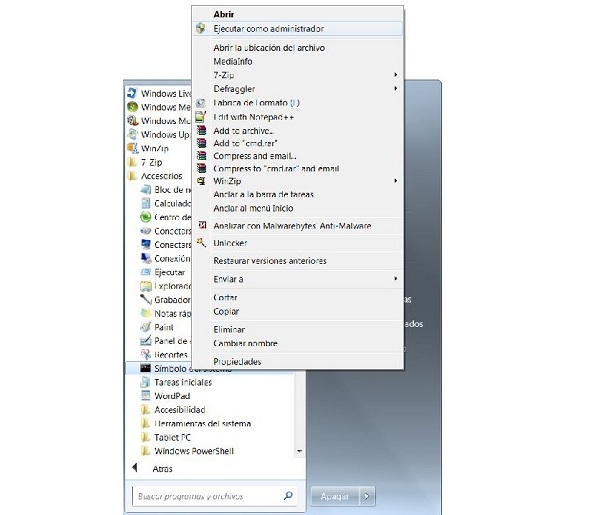Open Panel de entrada matemática entry
The height and width of the screenshot is (515, 600).
coord(166,341)
